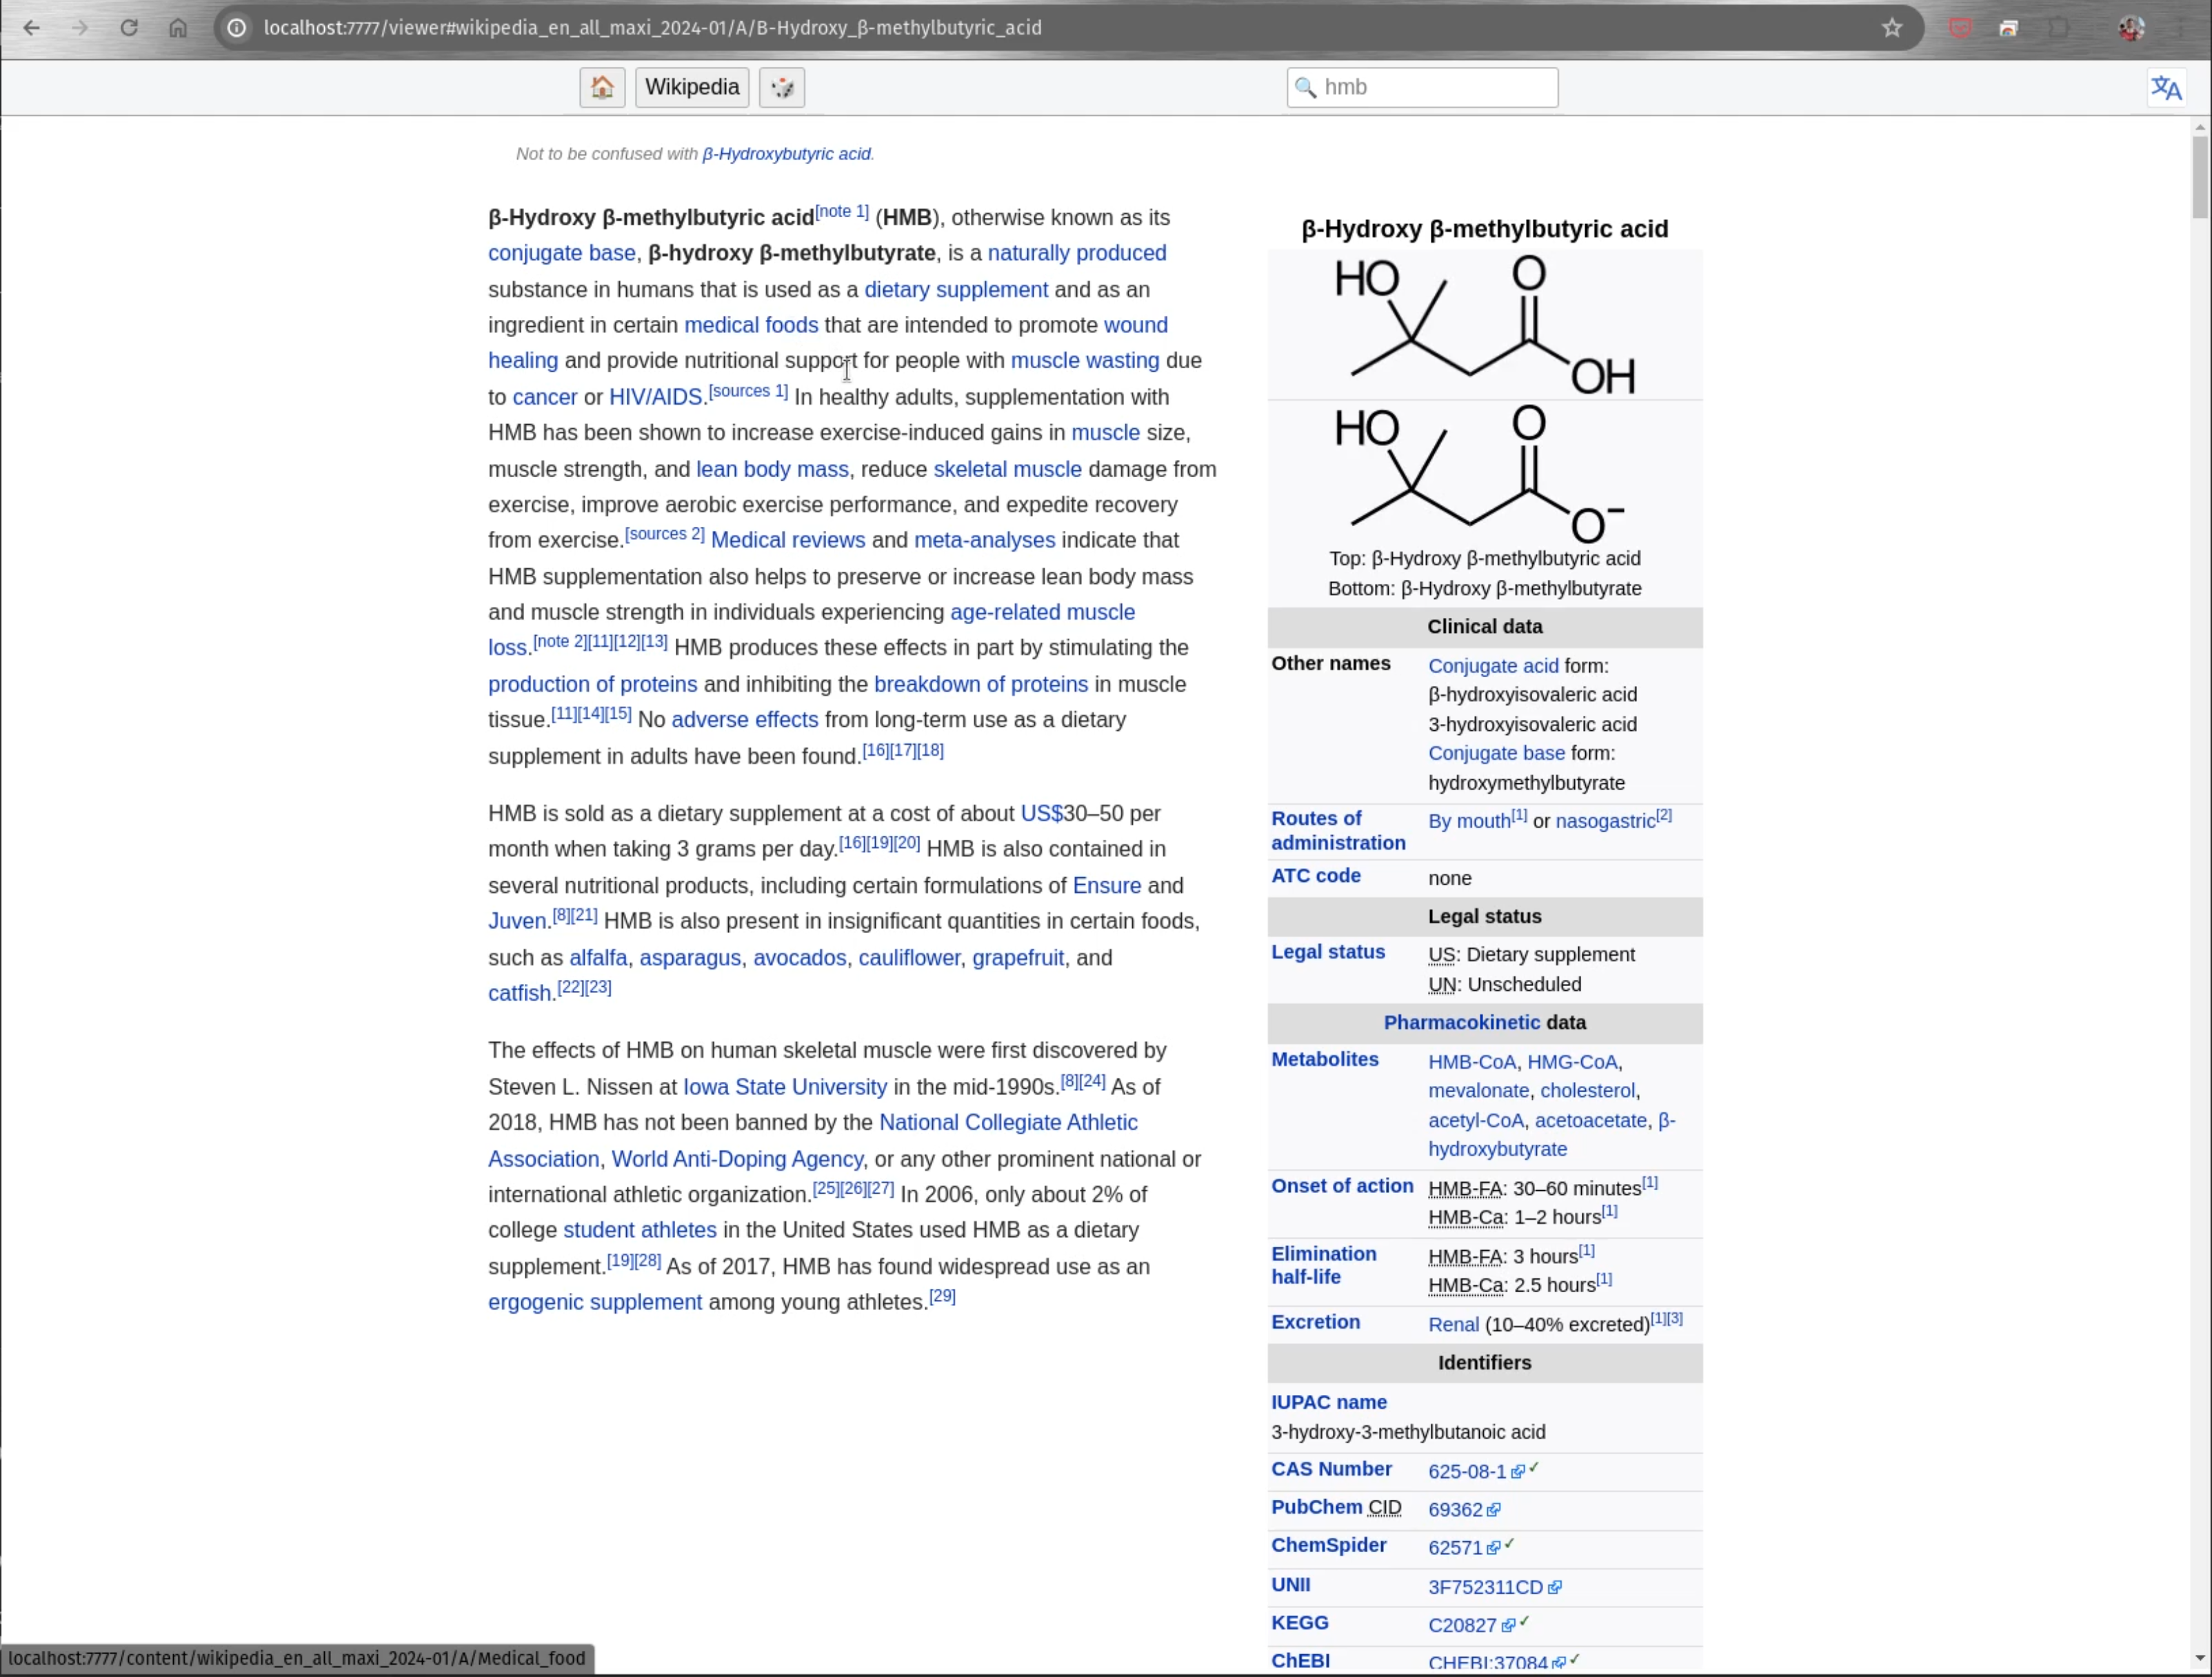Click the browser reload icon
2212x1677 pixels.
129,28
